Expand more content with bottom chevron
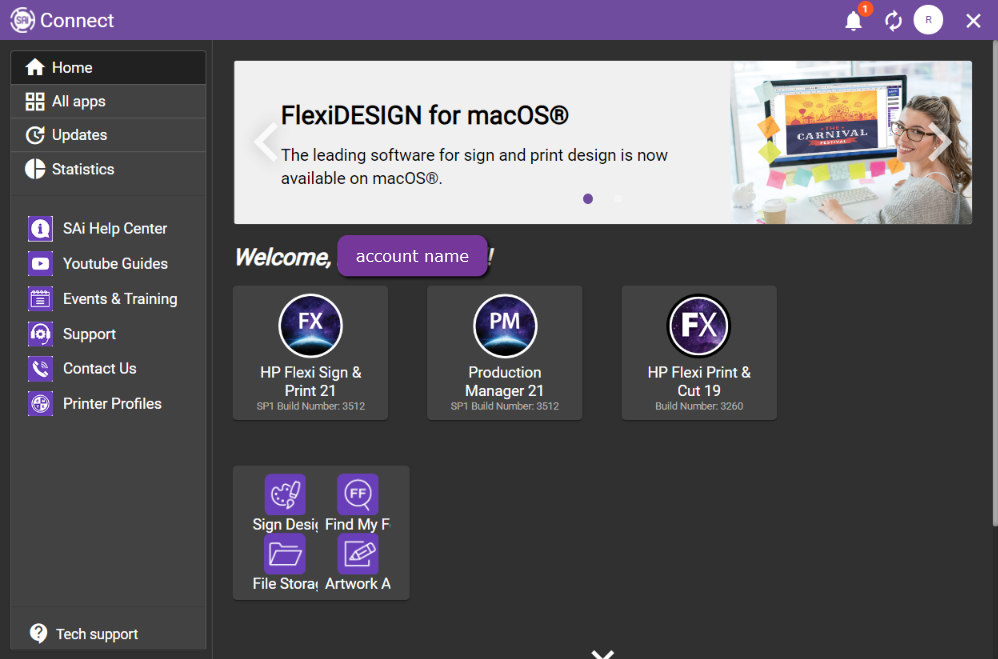 pyautogui.click(x=602, y=654)
